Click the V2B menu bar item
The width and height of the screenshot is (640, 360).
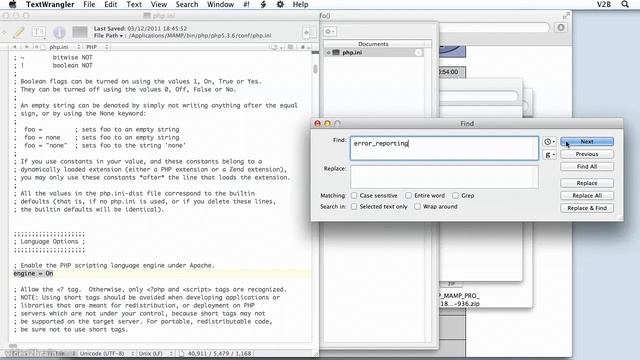coord(604,4)
